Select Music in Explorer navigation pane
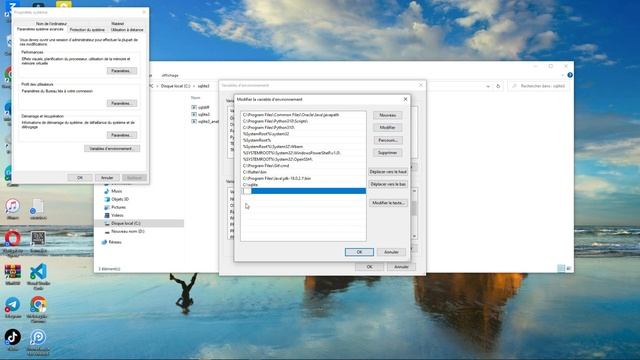This screenshot has width=640, height=360. click(x=113, y=191)
